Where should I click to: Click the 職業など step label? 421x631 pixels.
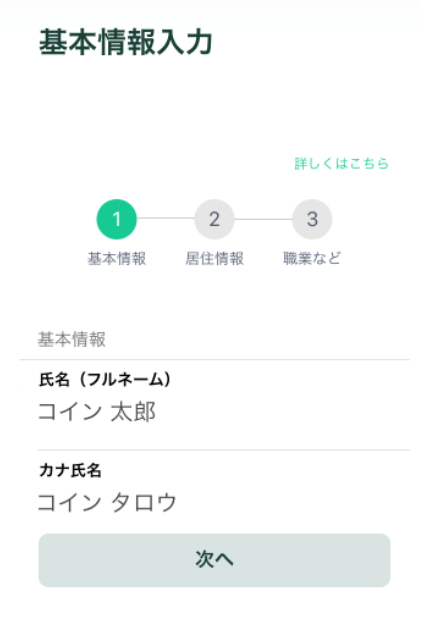click(312, 258)
